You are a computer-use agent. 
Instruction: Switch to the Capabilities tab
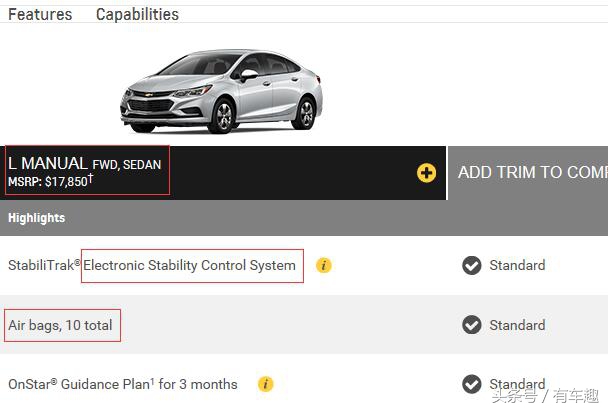point(137,14)
